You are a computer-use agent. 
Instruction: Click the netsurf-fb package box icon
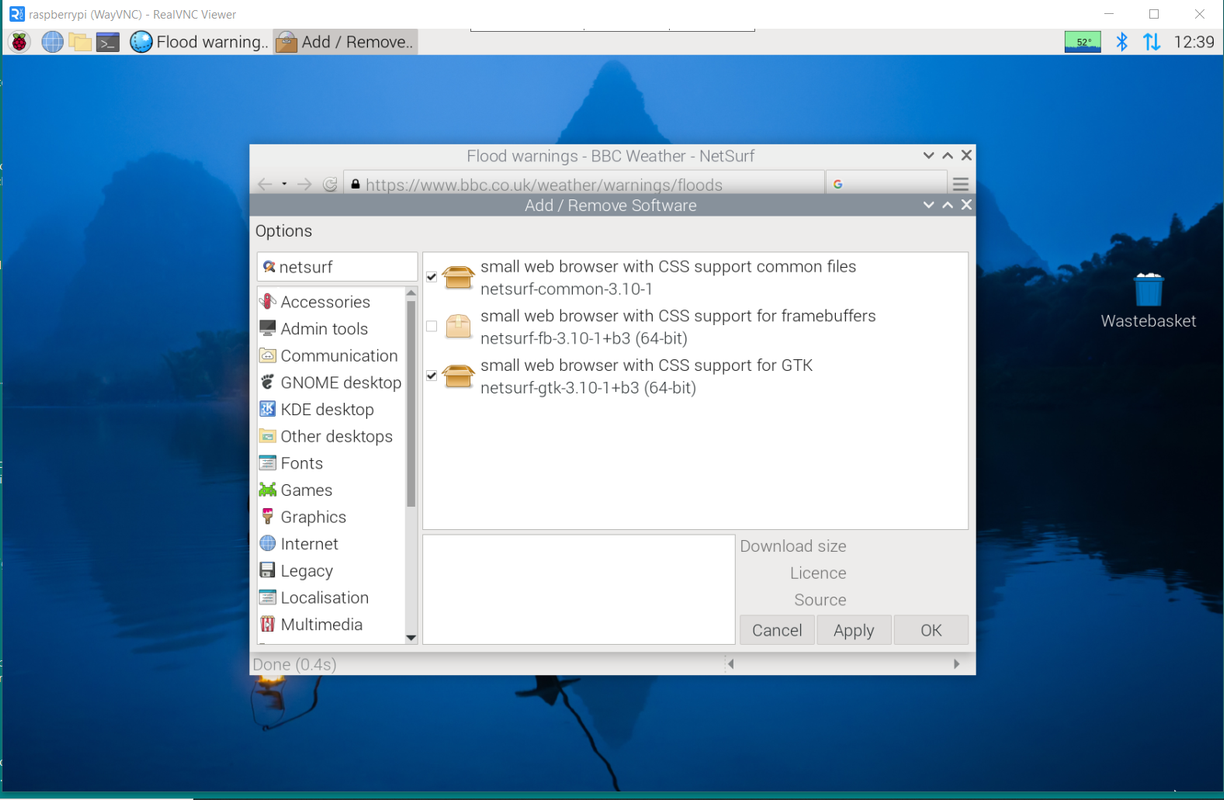click(x=458, y=326)
